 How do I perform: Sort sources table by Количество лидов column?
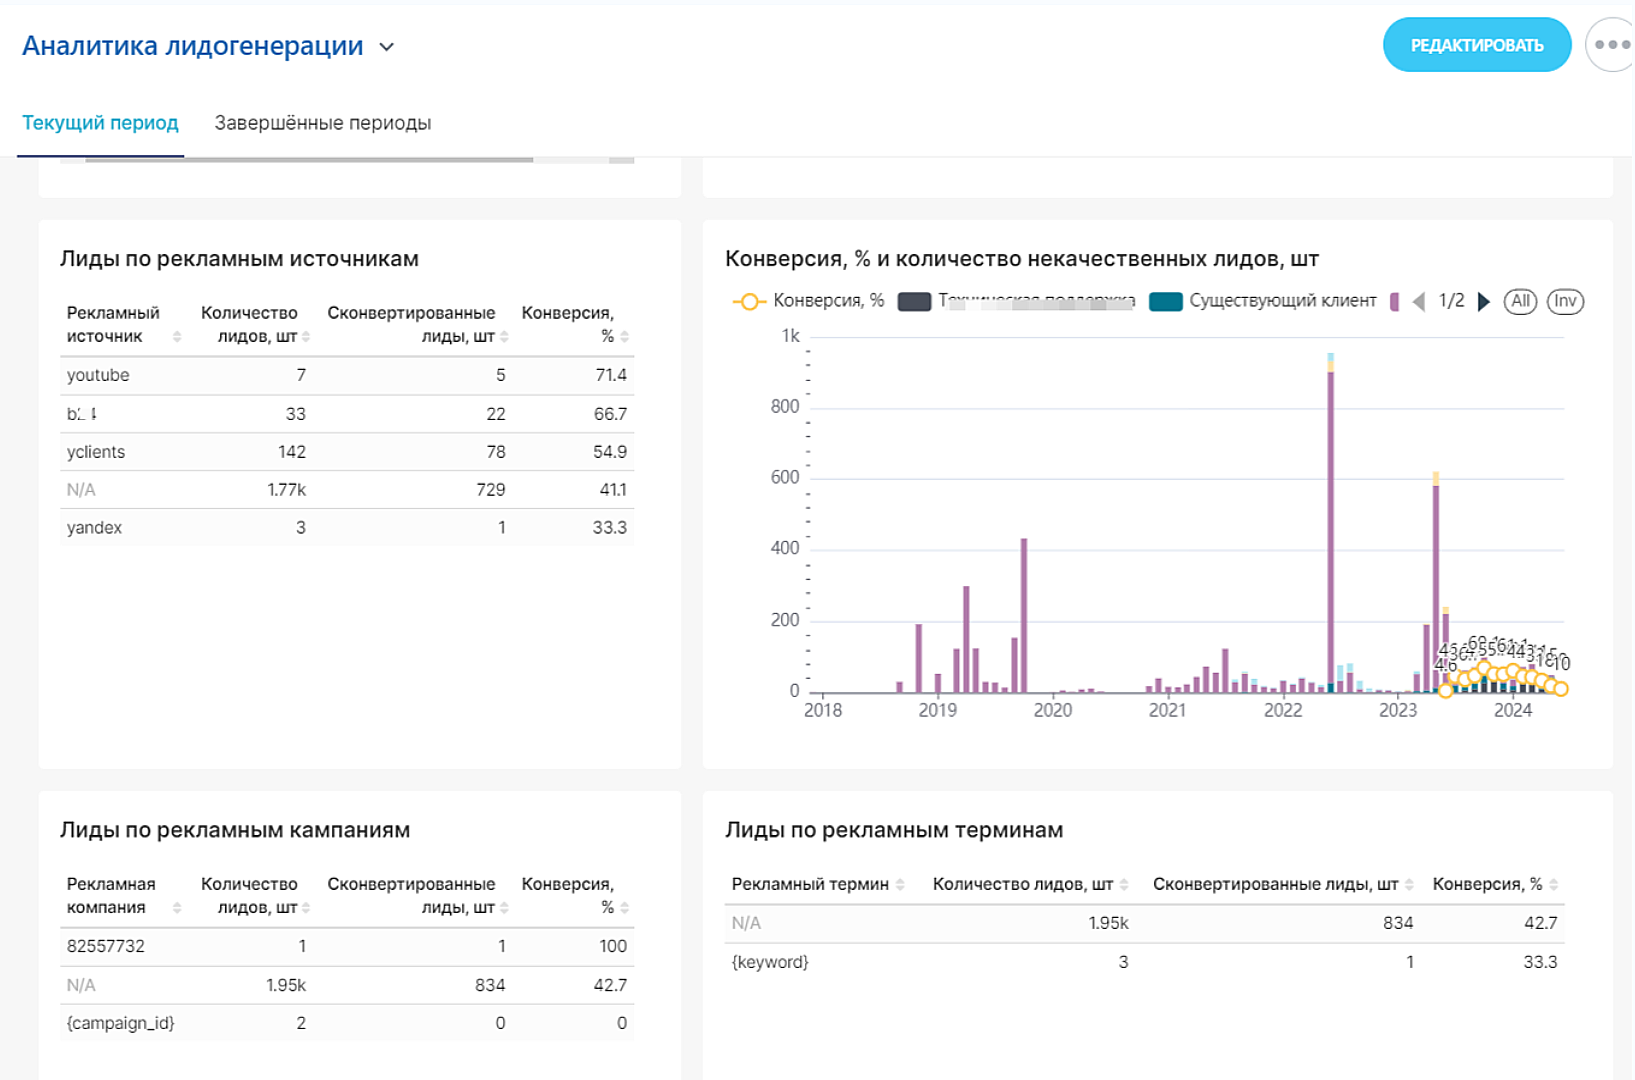click(306, 337)
